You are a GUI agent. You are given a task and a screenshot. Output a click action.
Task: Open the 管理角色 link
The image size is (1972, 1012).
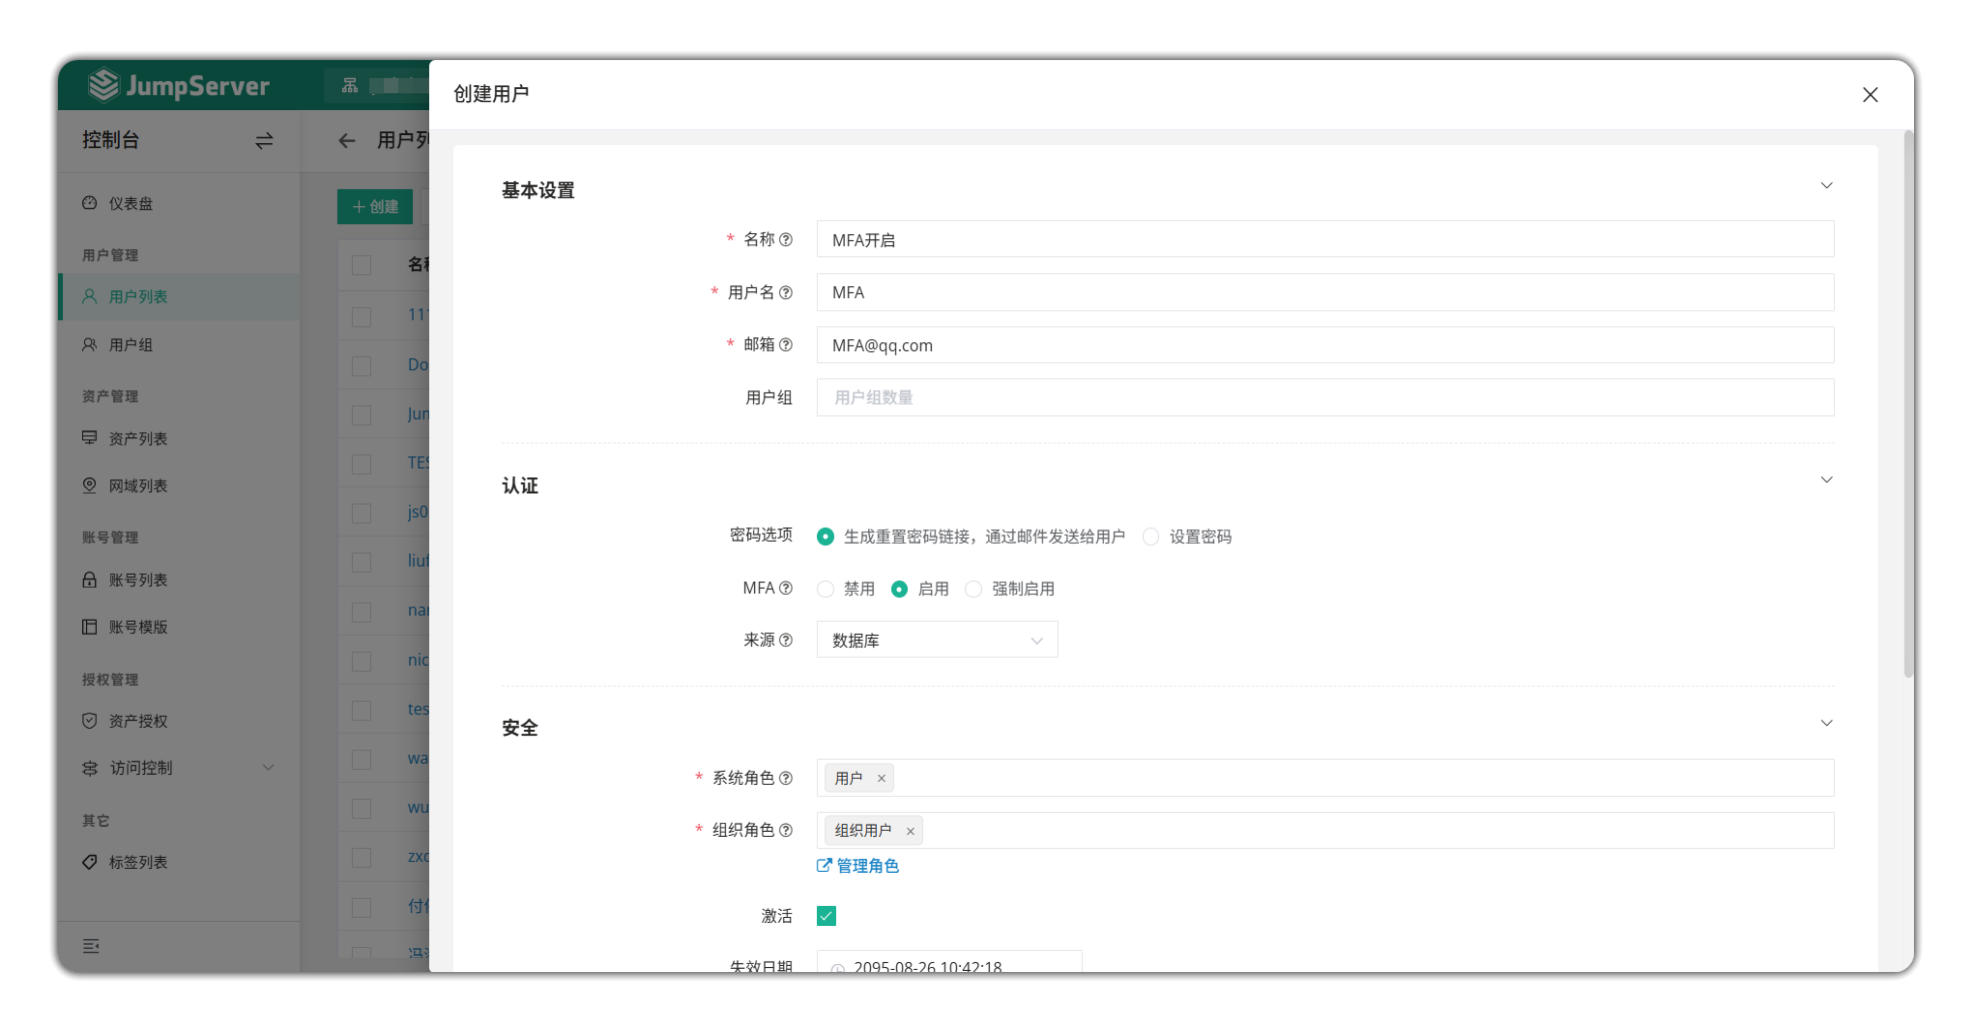click(x=859, y=866)
